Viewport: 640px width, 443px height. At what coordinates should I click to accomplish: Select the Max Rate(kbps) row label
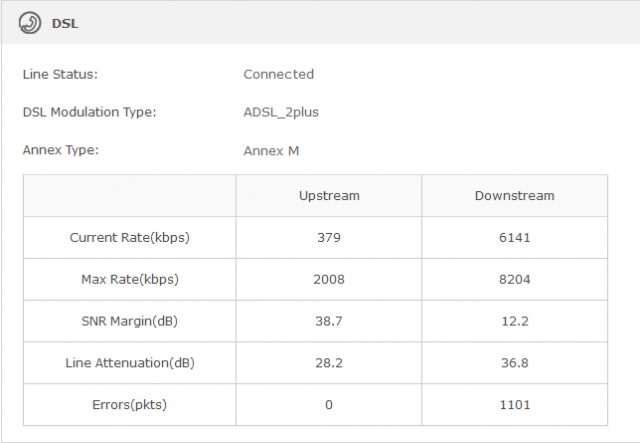[129, 279]
